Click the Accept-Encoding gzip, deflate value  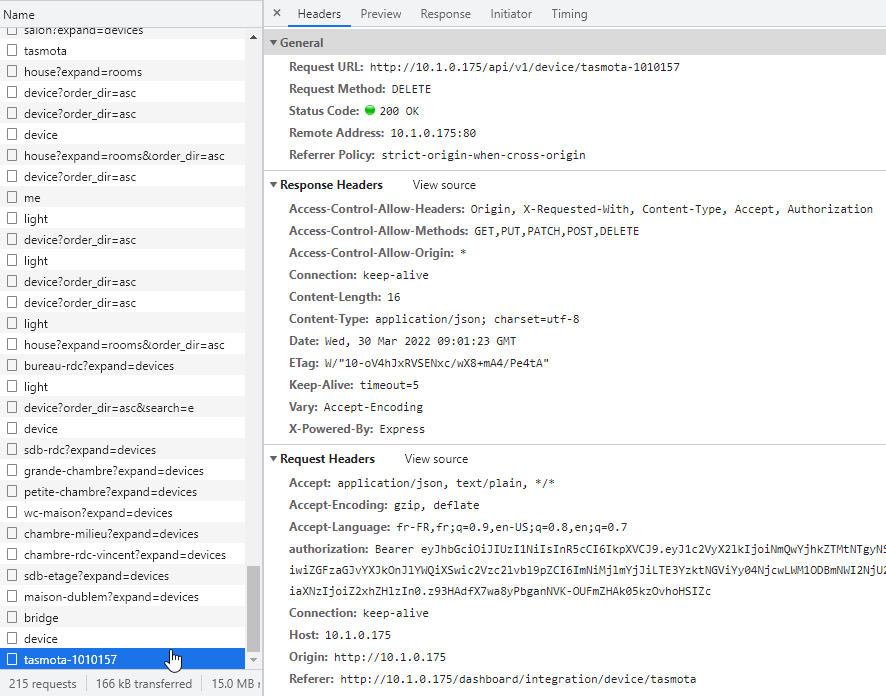point(436,505)
